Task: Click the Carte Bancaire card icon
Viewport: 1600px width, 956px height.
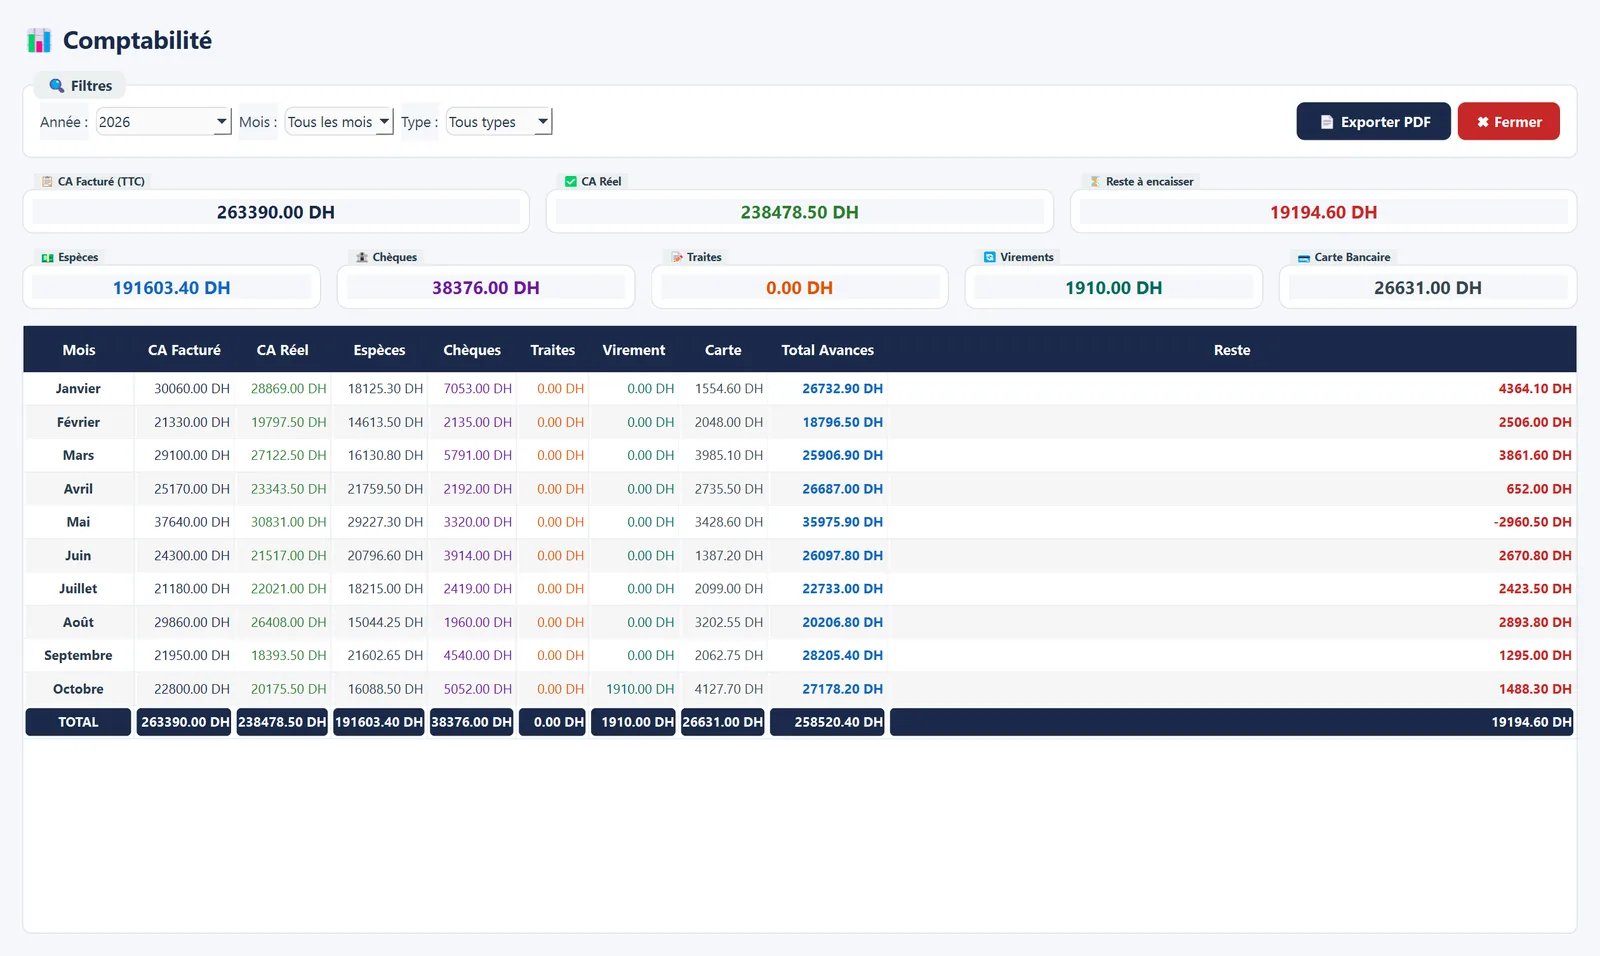Action: click(x=1304, y=258)
